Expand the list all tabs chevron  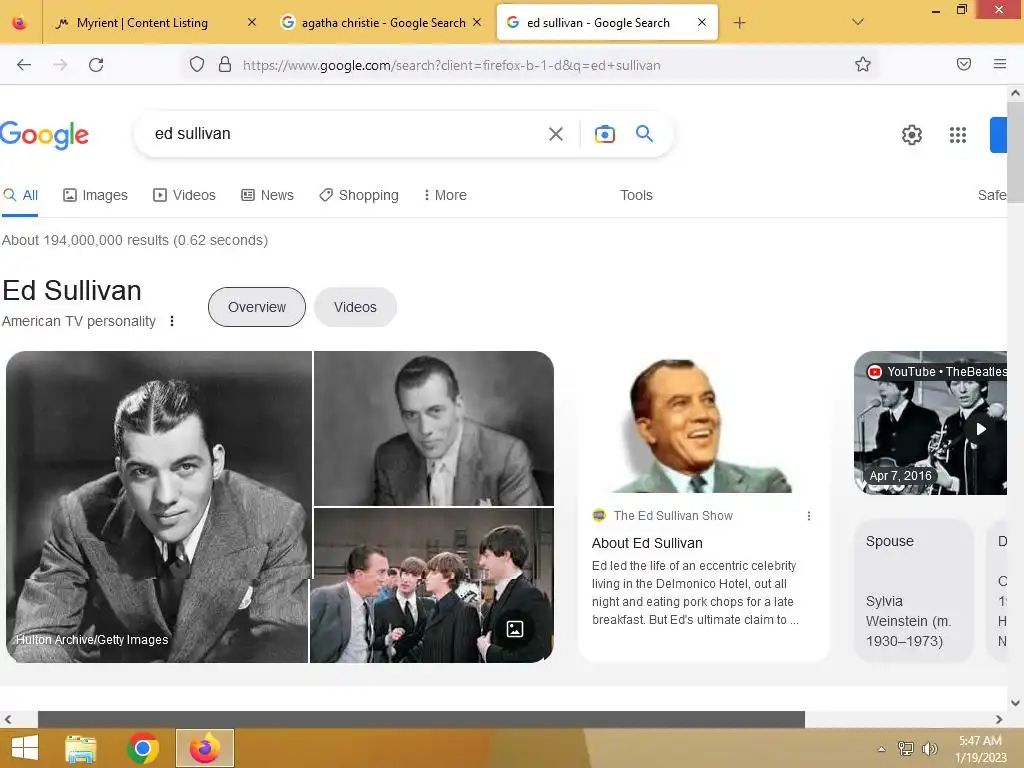(x=858, y=22)
